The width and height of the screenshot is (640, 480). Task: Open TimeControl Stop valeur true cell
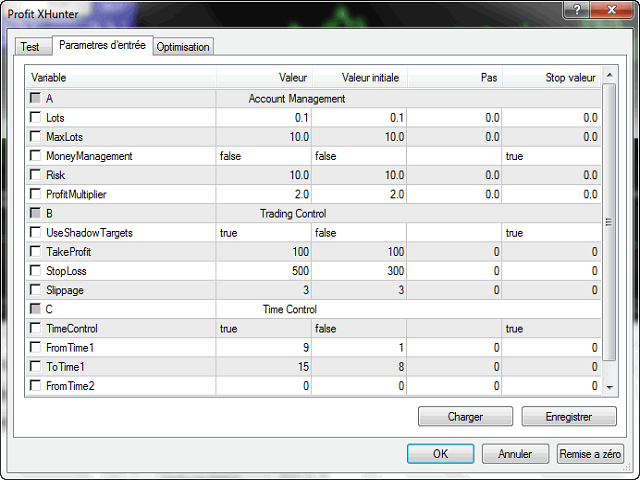(551, 329)
